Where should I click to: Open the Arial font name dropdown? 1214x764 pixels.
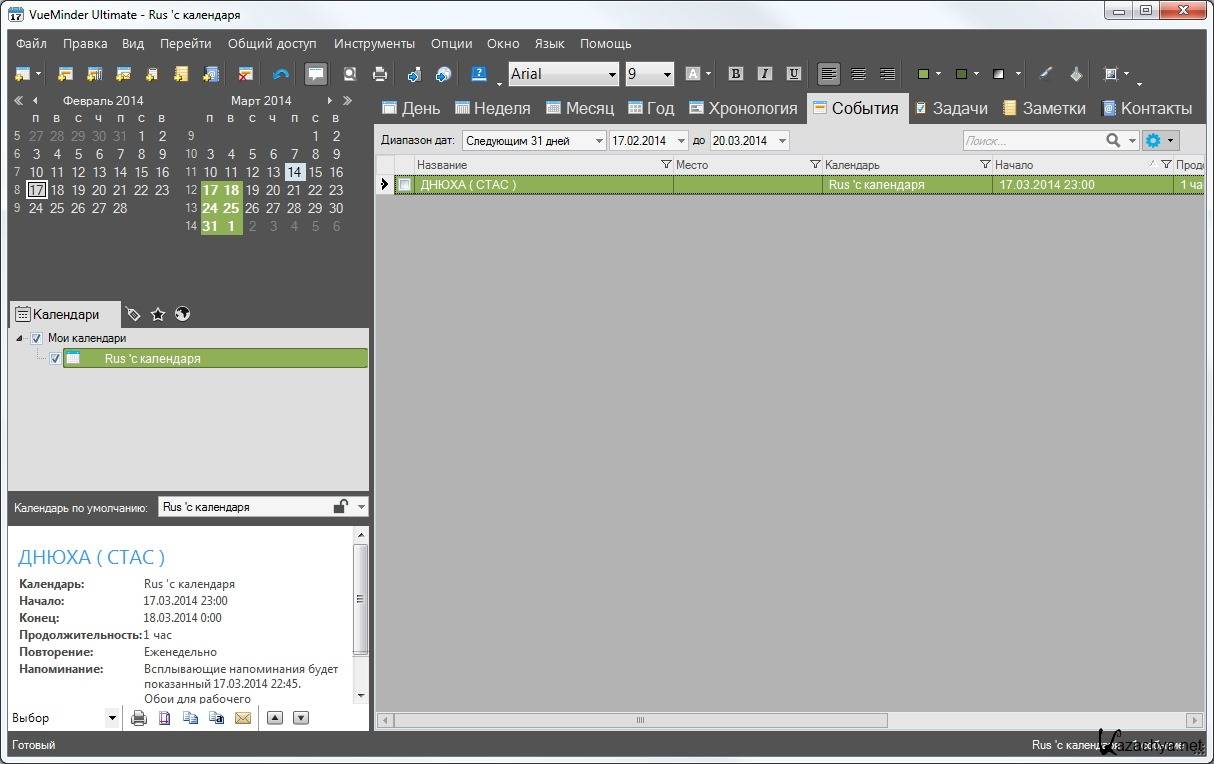tap(612, 74)
